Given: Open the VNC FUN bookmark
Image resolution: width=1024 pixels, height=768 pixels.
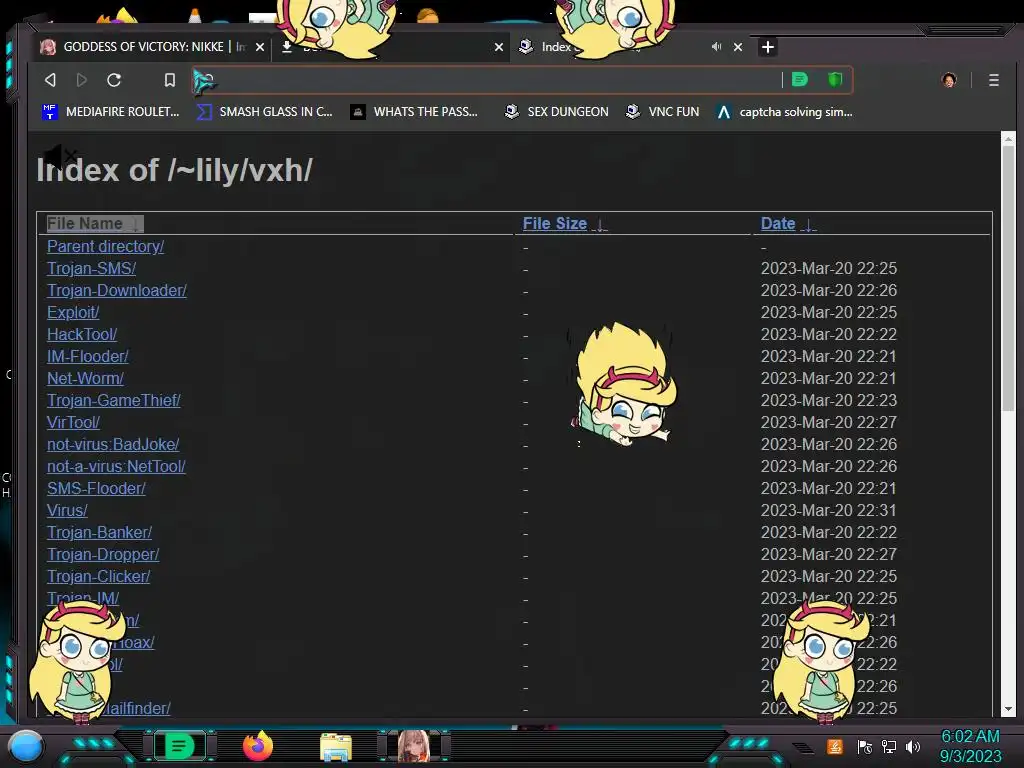Looking at the screenshot, I should point(662,112).
